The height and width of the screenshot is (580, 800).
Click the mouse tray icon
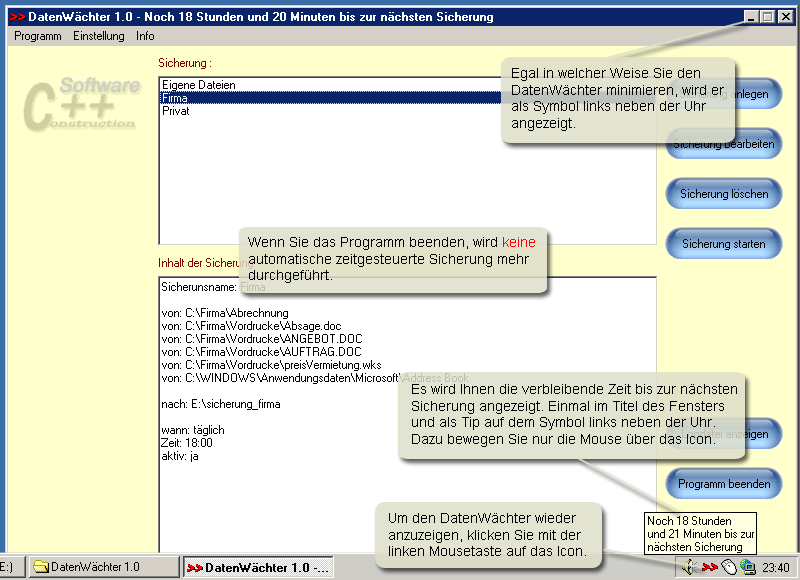pos(729,567)
